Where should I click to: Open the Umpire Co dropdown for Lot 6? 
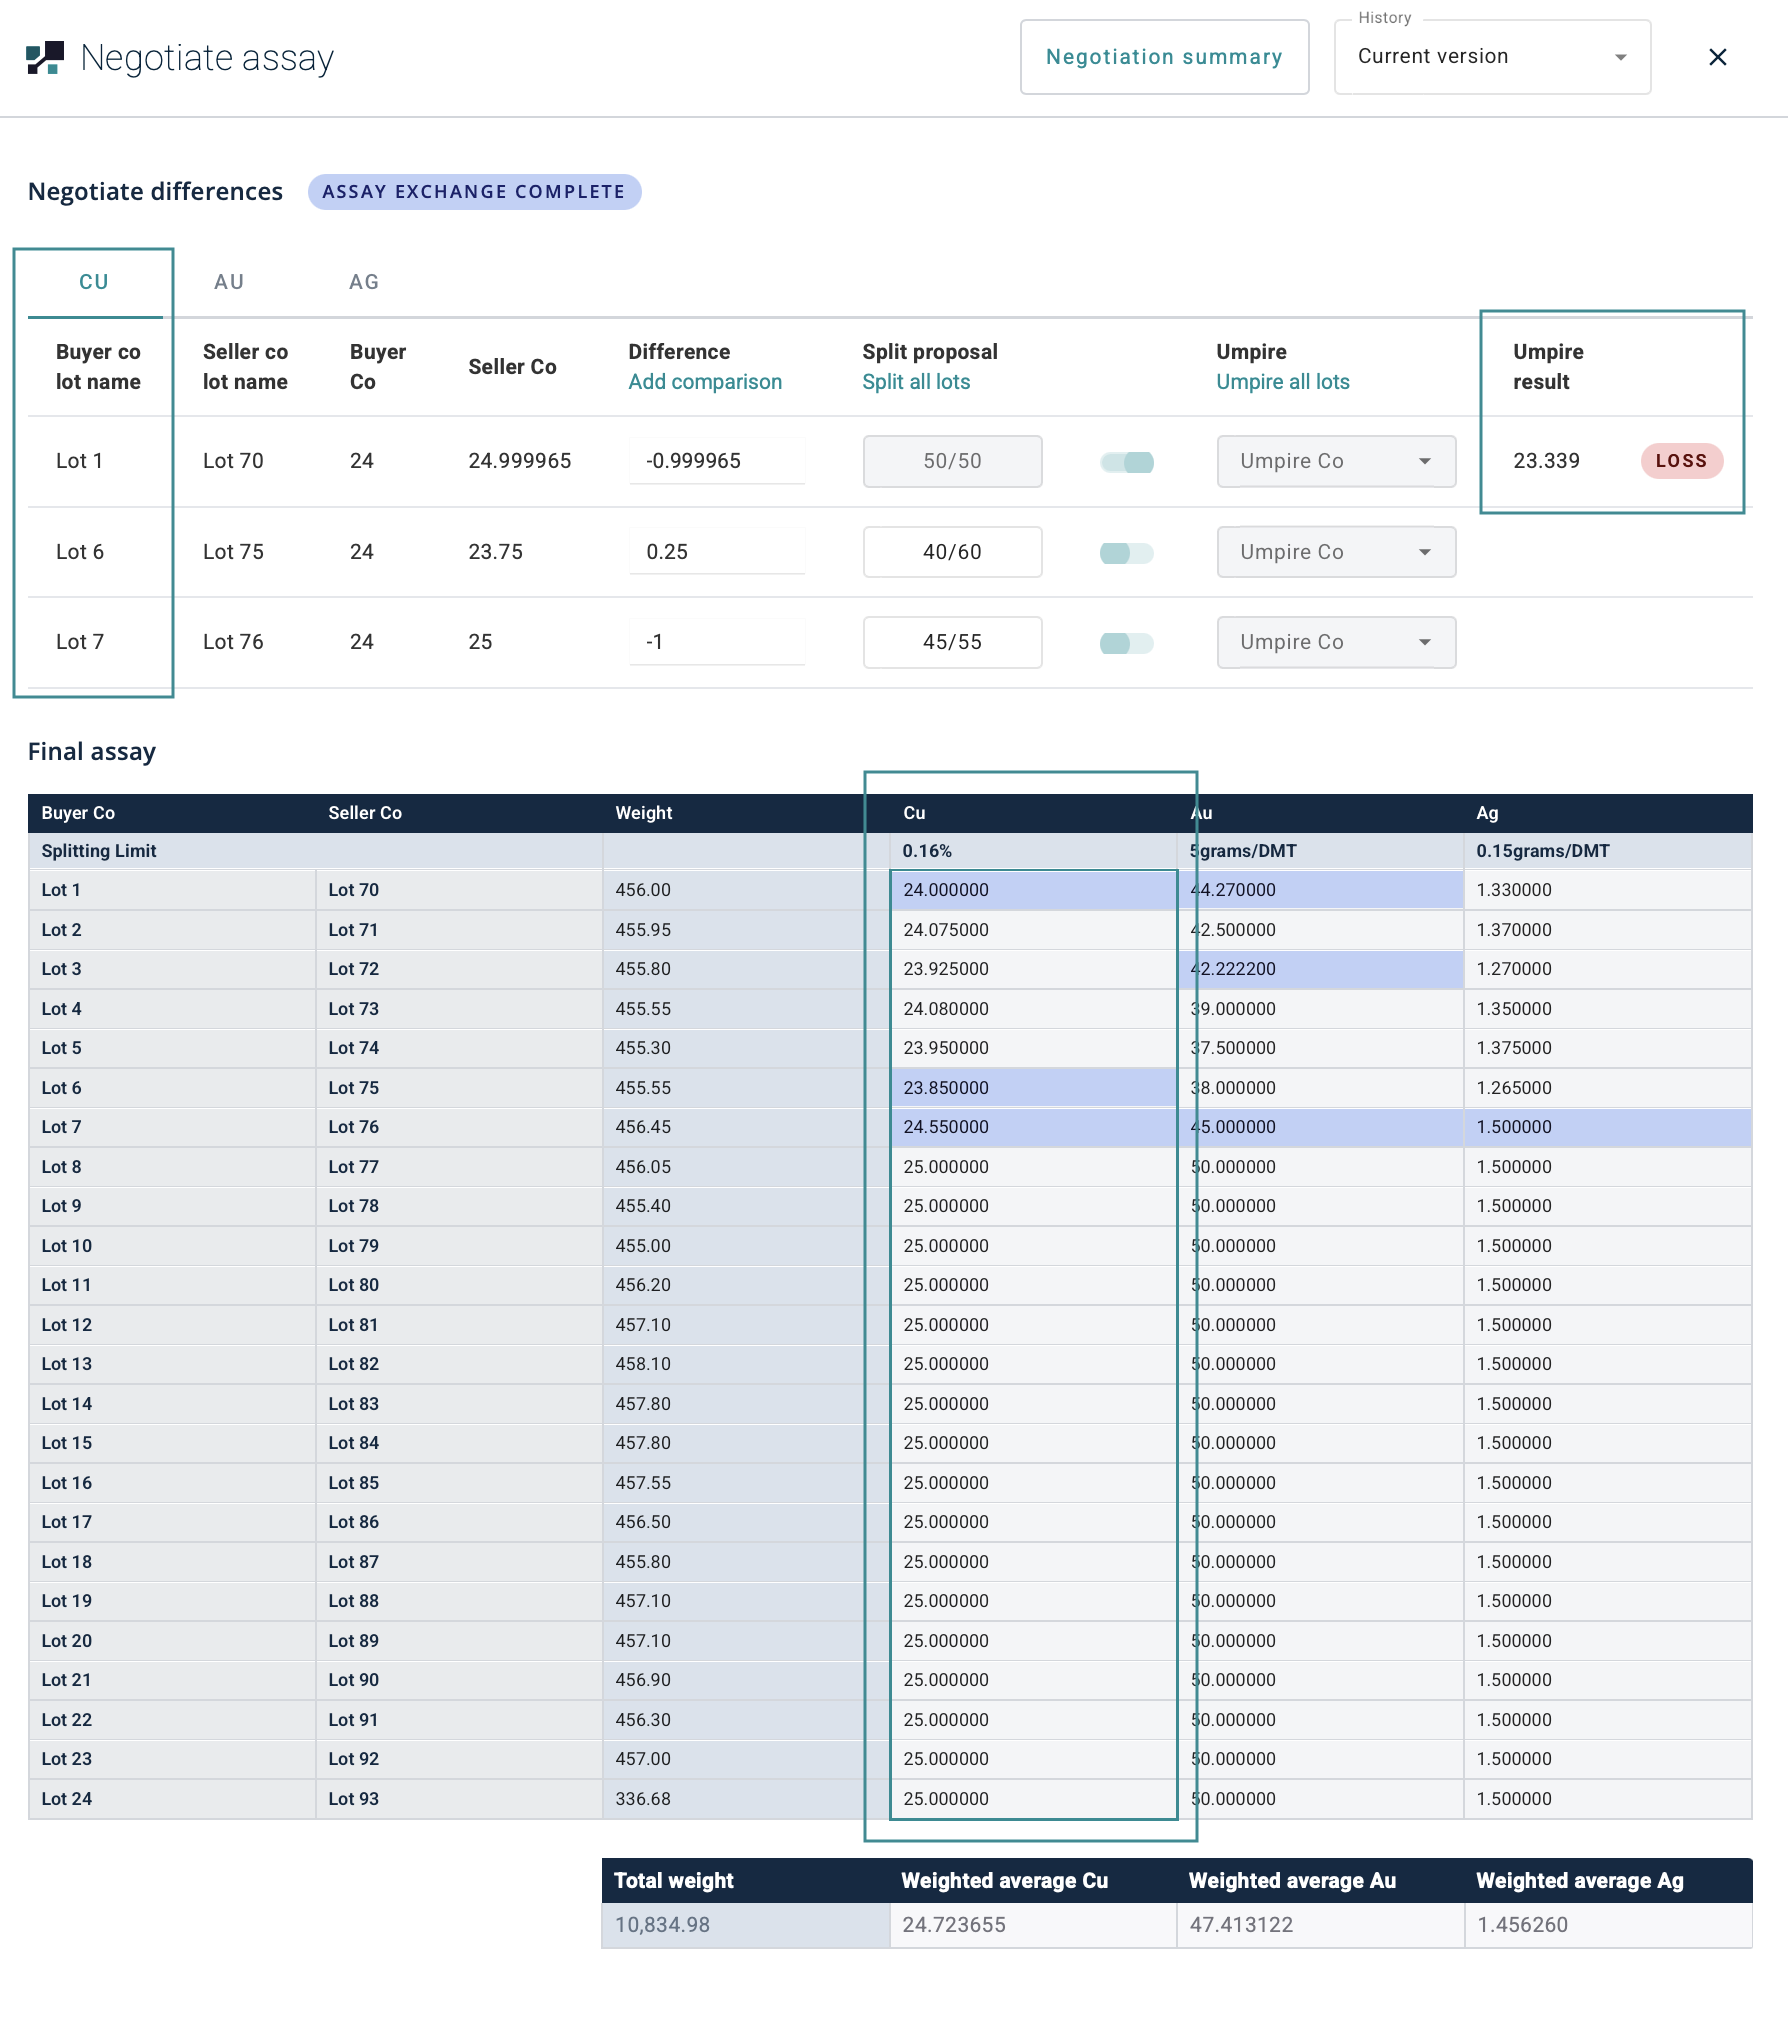click(1335, 552)
